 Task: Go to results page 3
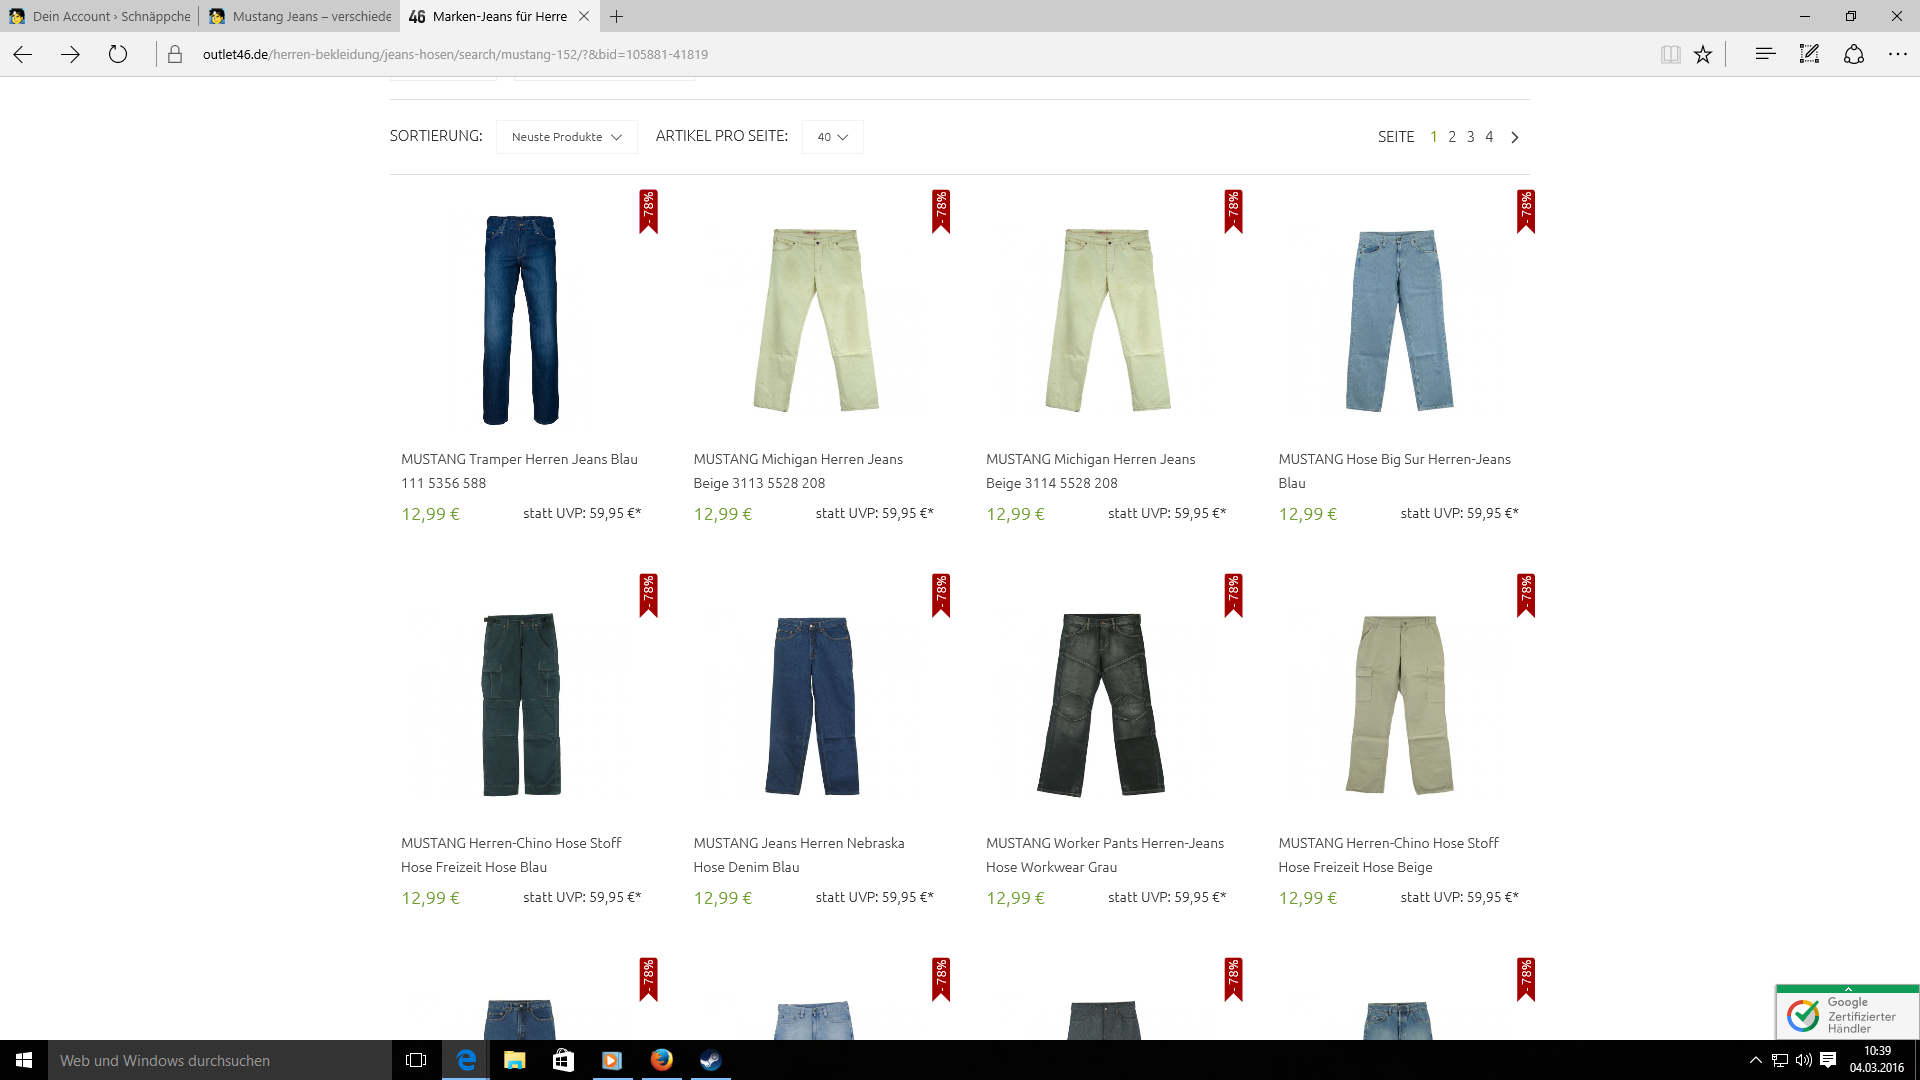point(1470,137)
